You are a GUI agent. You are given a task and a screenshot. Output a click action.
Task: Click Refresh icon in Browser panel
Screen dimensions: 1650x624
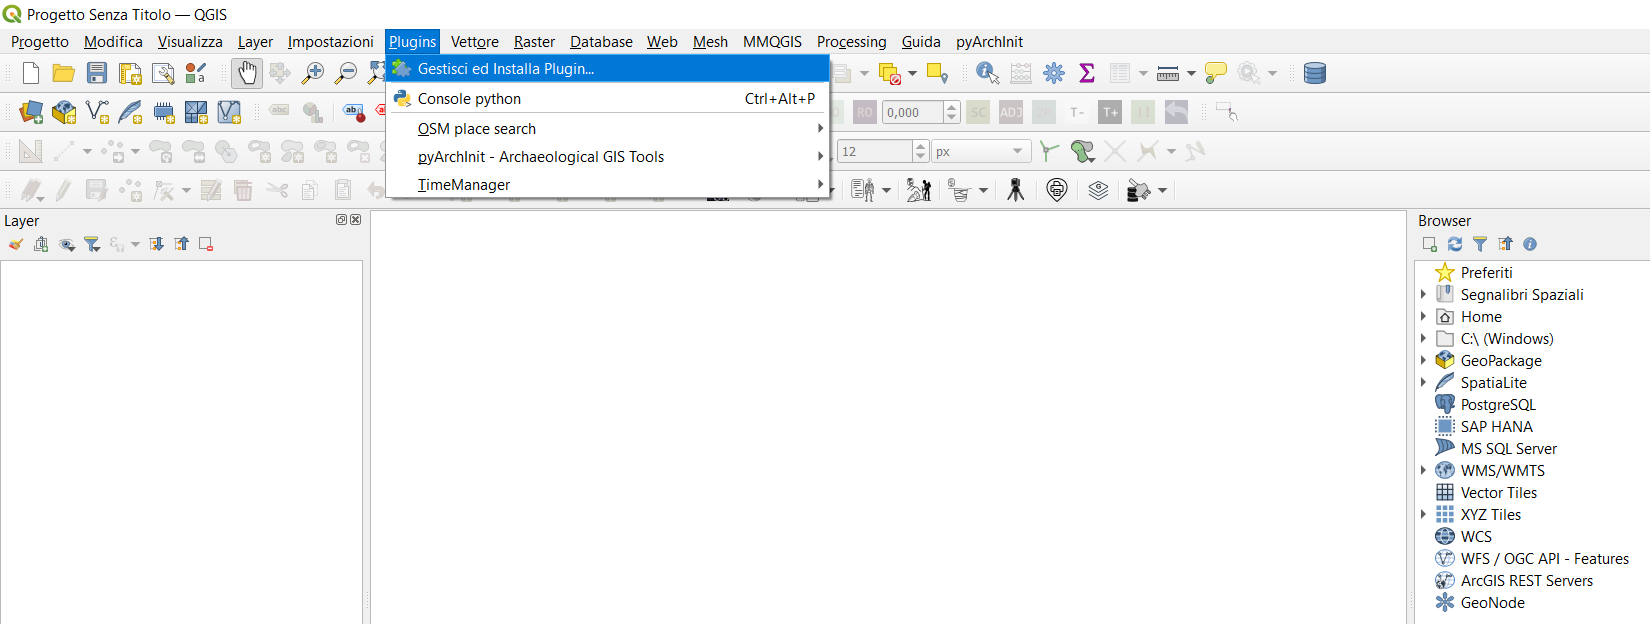point(1455,244)
